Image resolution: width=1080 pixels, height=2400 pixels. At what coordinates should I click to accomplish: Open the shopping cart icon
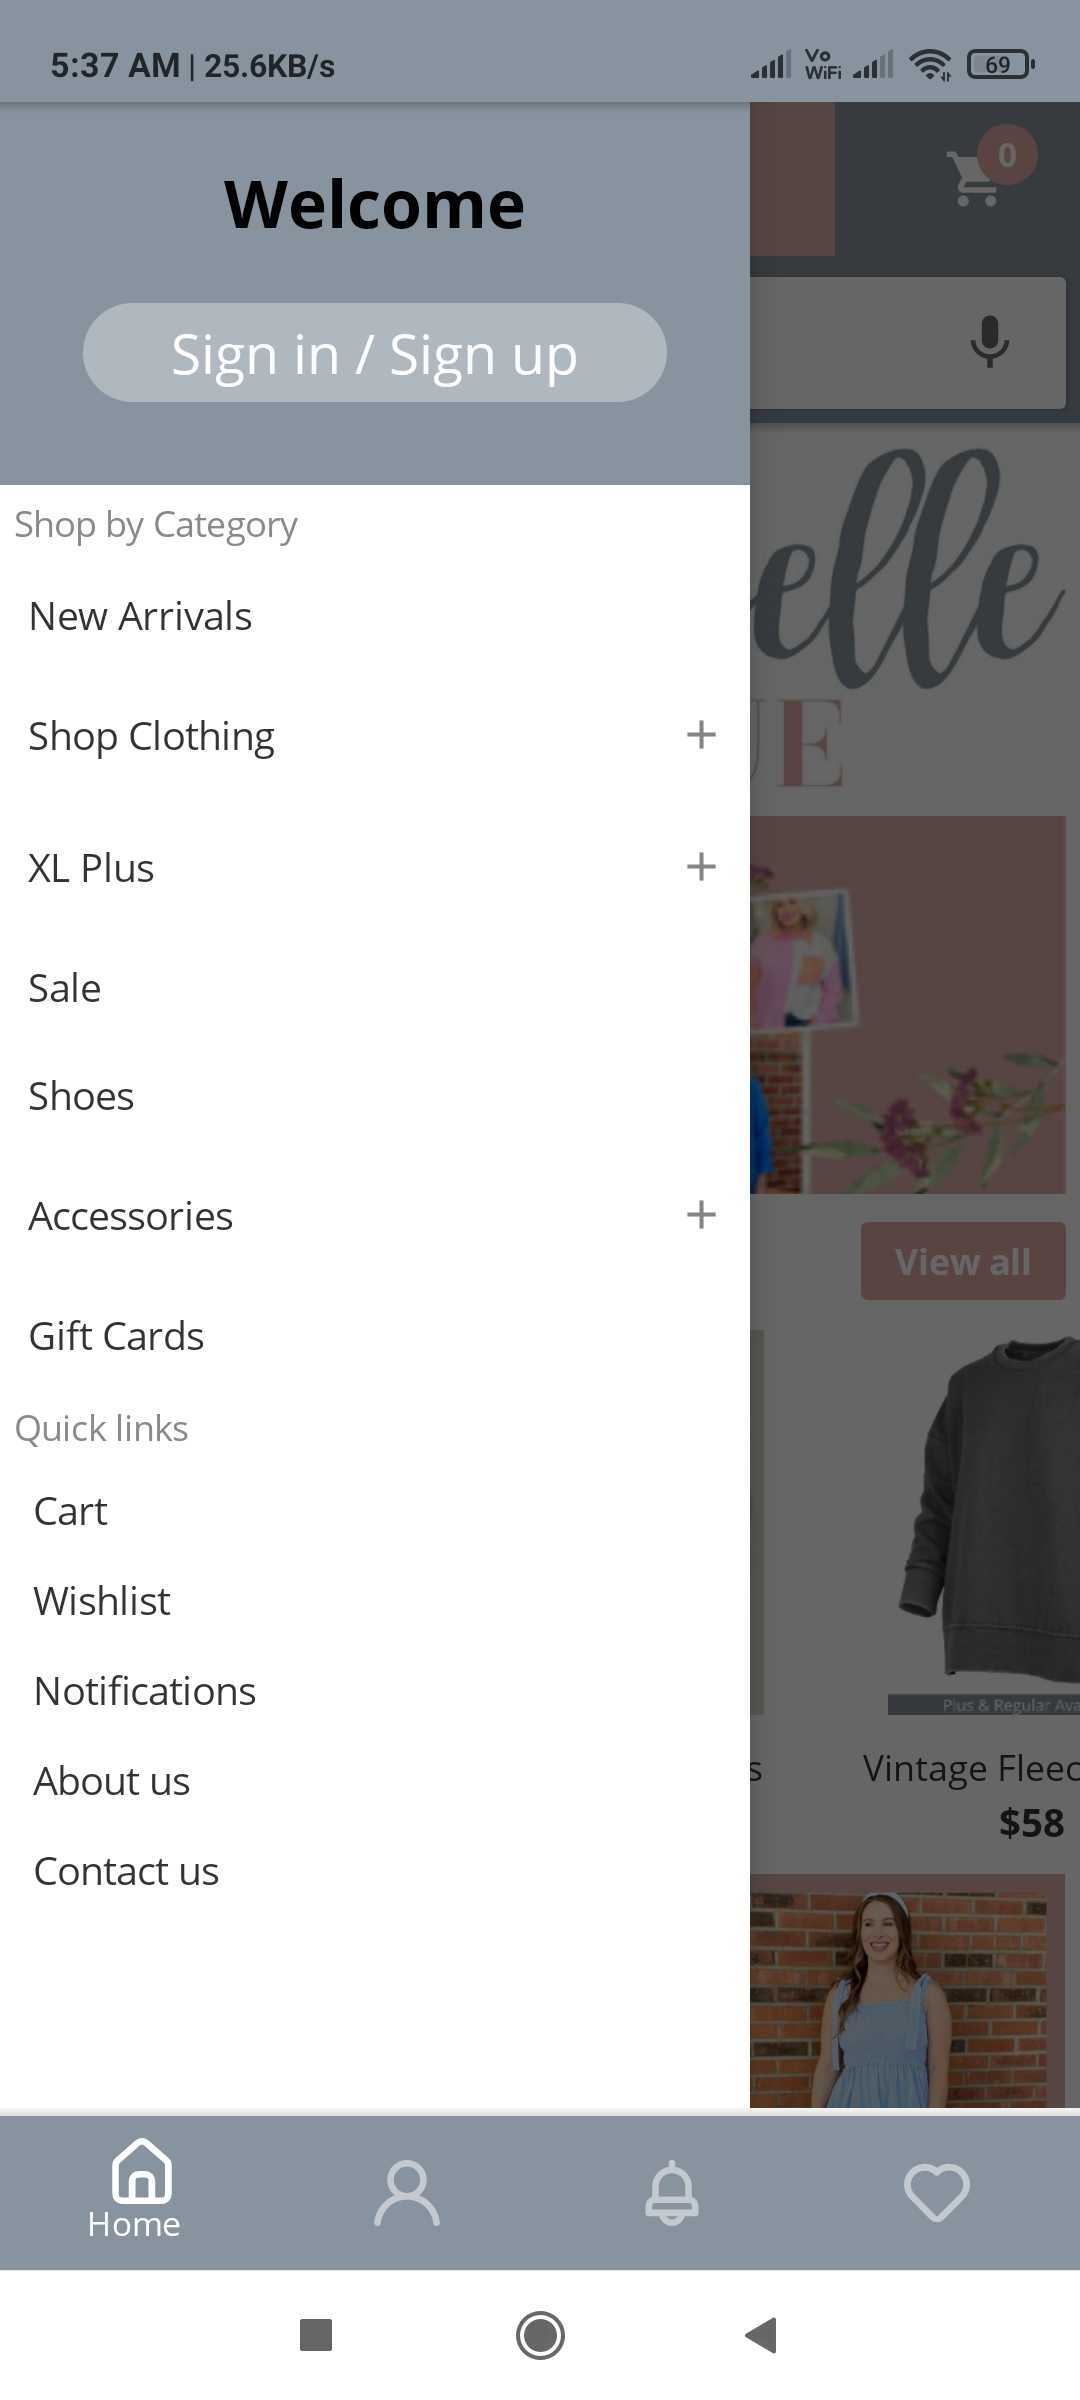click(x=975, y=177)
